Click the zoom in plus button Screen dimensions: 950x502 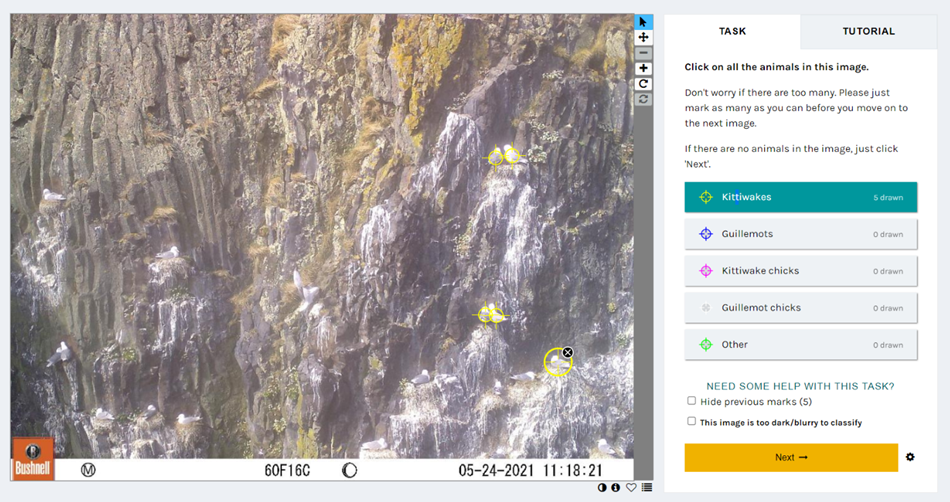(643, 68)
